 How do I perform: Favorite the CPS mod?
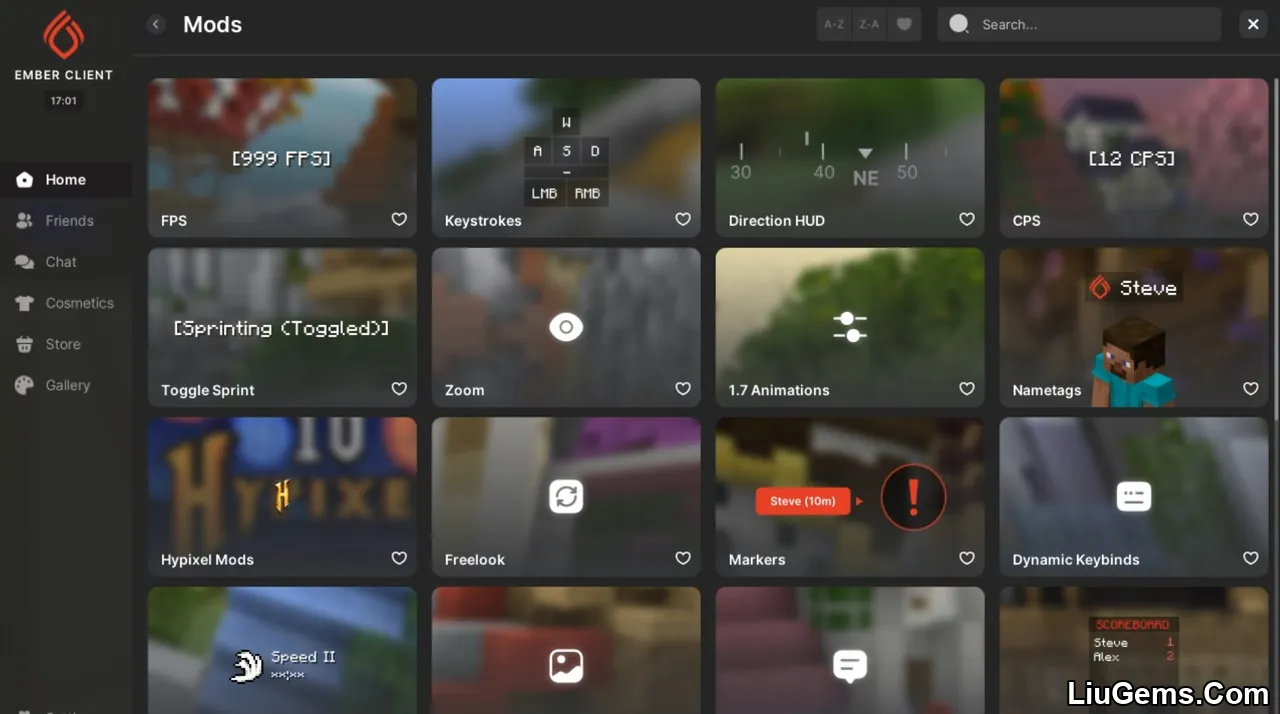1251,219
